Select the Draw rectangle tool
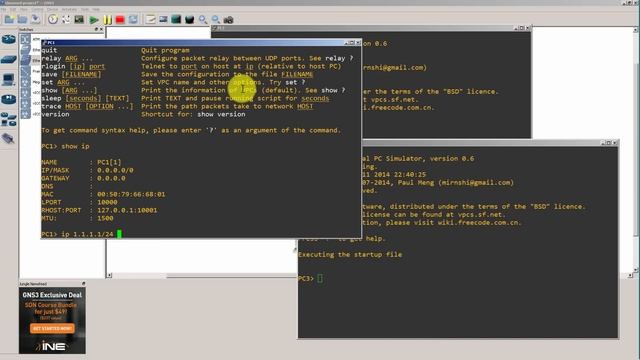The image size is (640, 360). coord(176,19)
